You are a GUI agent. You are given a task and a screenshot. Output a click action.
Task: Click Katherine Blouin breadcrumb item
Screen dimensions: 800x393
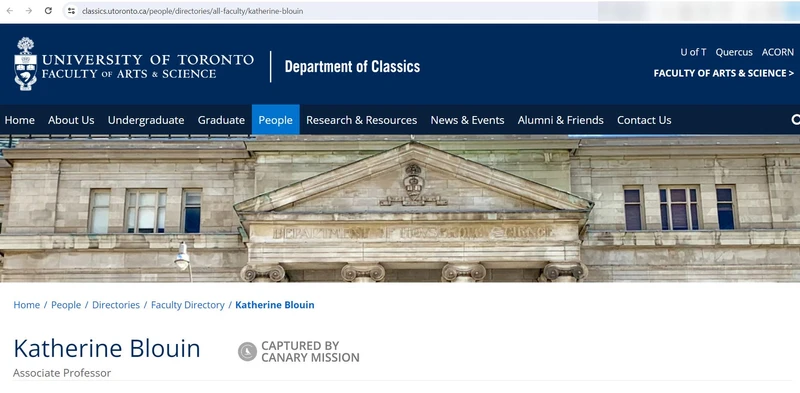(274, 305)
